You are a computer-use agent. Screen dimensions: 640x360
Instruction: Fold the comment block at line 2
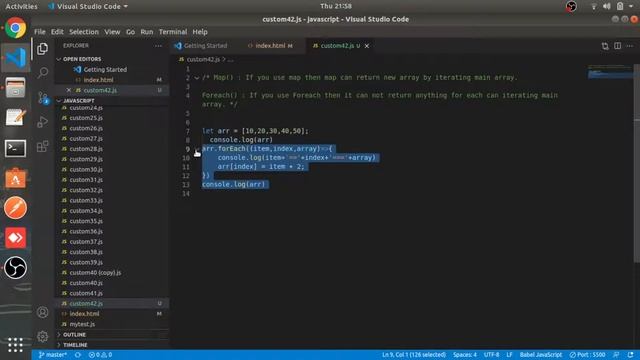click(197, 78)
